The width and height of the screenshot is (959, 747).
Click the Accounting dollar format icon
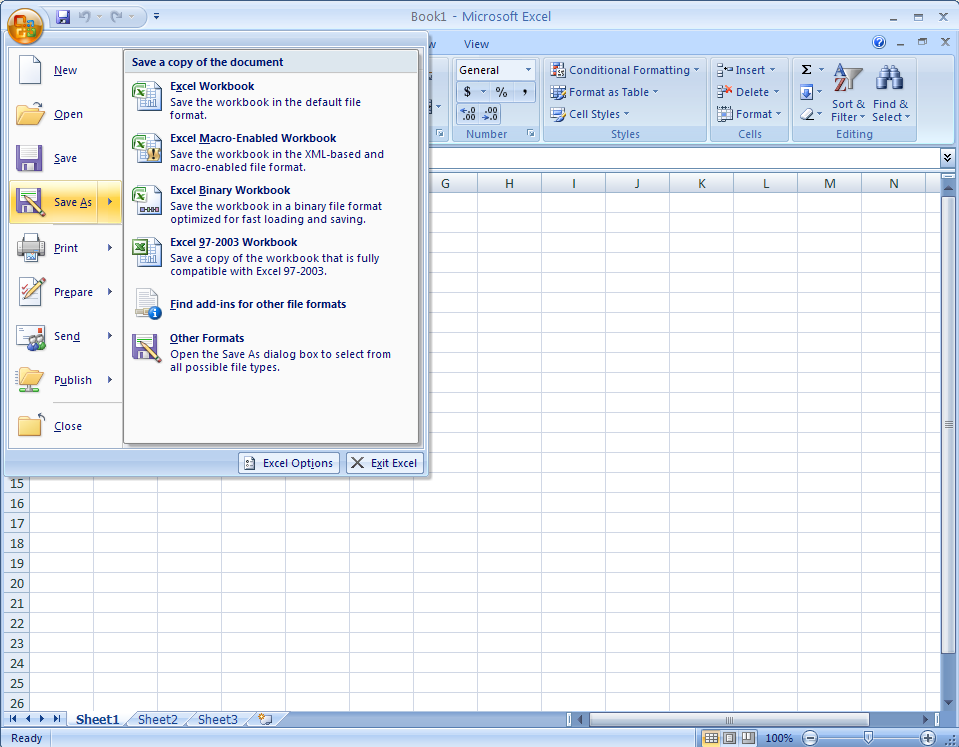click(467, 92)
